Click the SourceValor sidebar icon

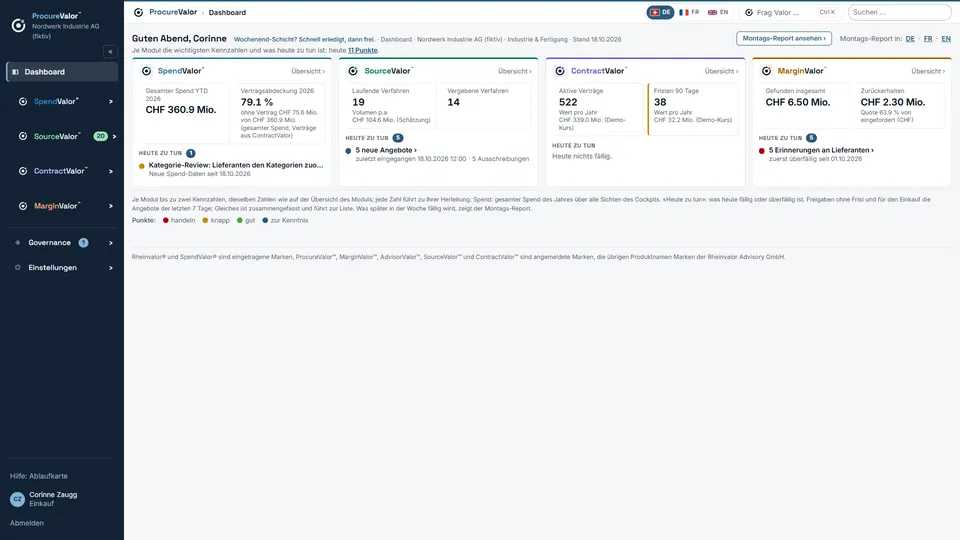[x=23, y=137]
